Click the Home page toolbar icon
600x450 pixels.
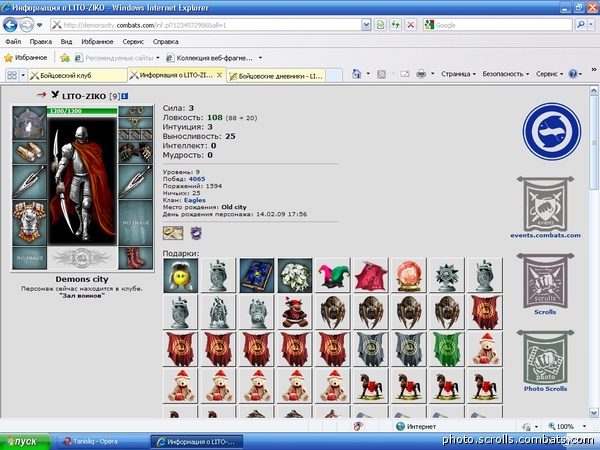[x=357, y=74]
